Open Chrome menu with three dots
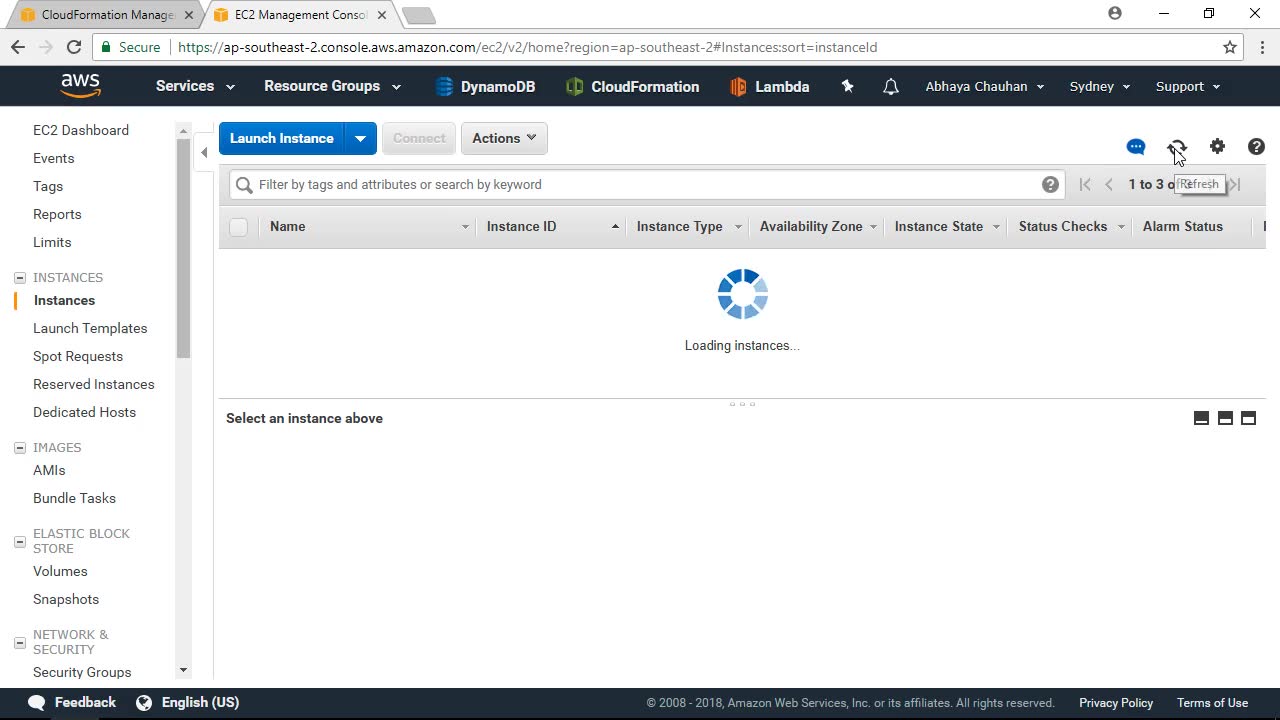Screen dimensions: 1280x720 (1262, 47)
